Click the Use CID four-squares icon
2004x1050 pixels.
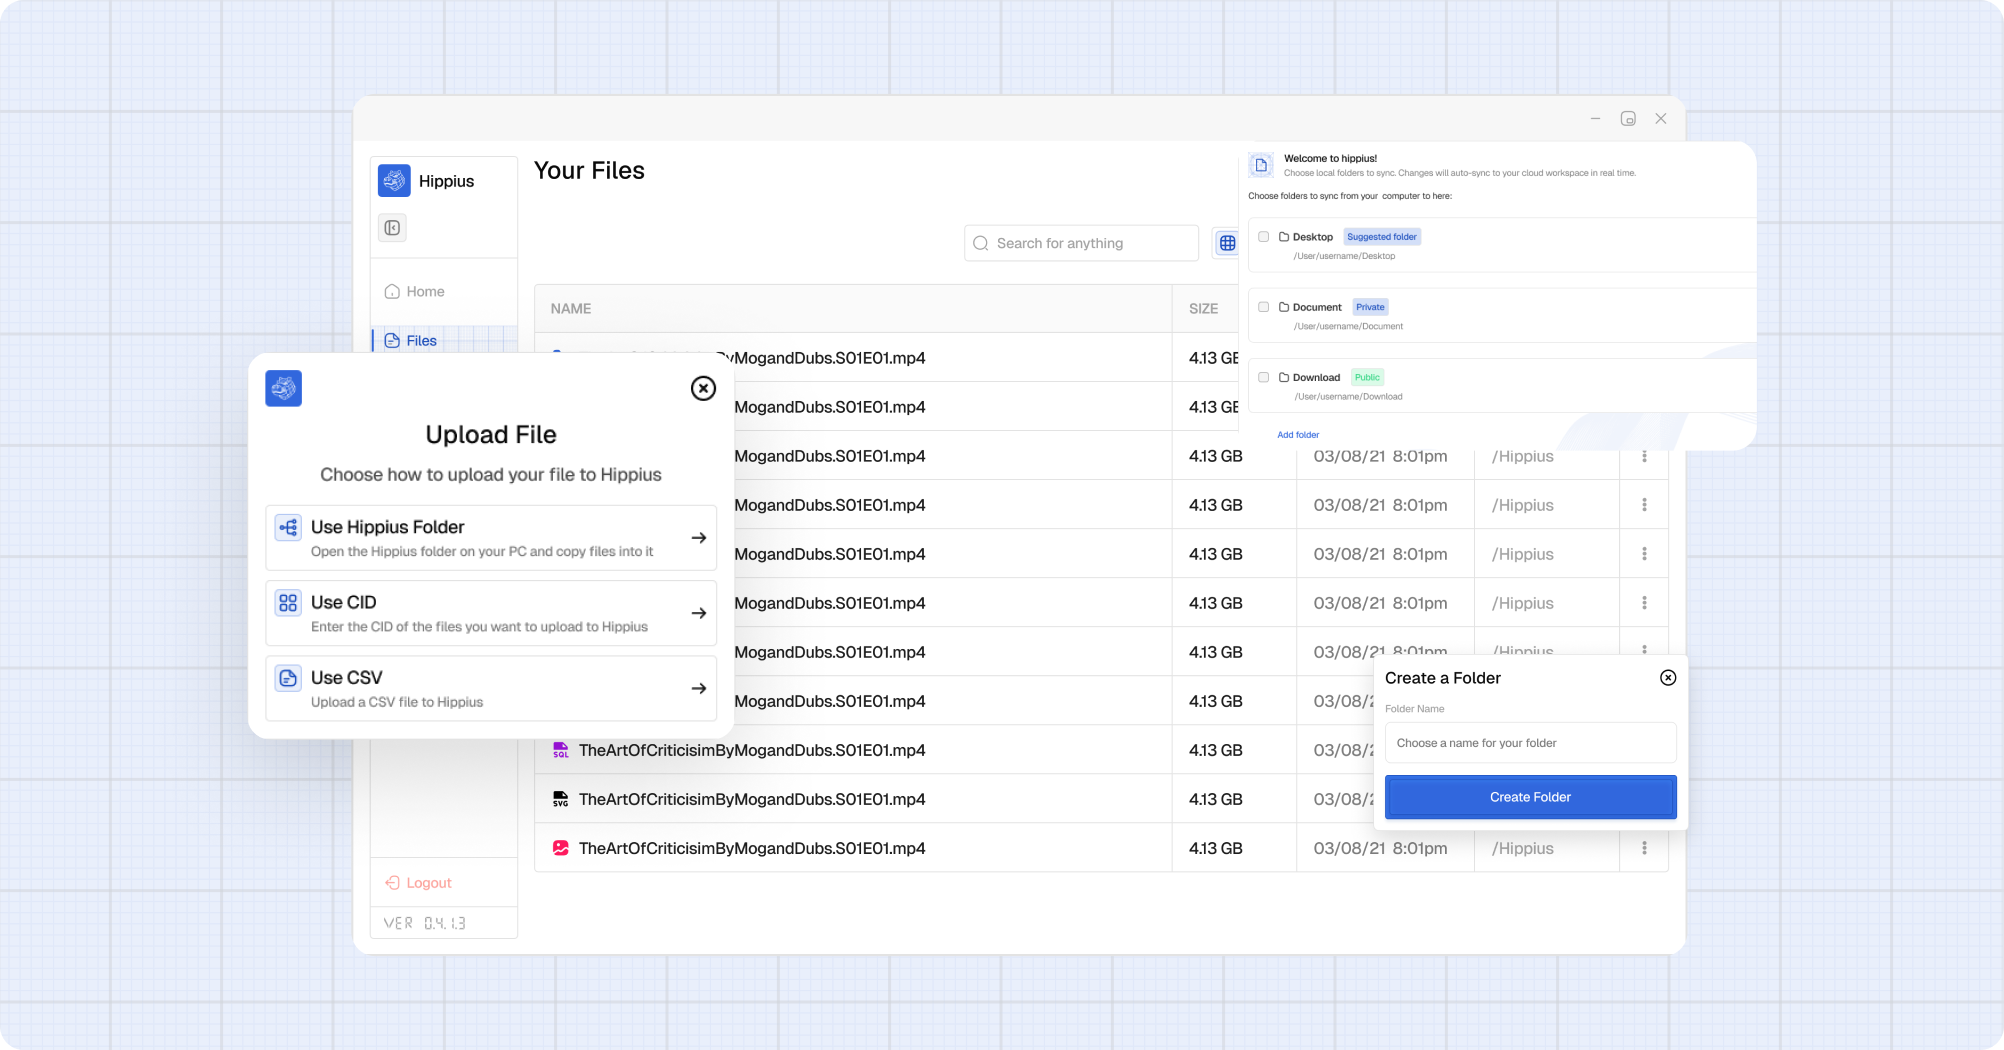tap(288, 603)
